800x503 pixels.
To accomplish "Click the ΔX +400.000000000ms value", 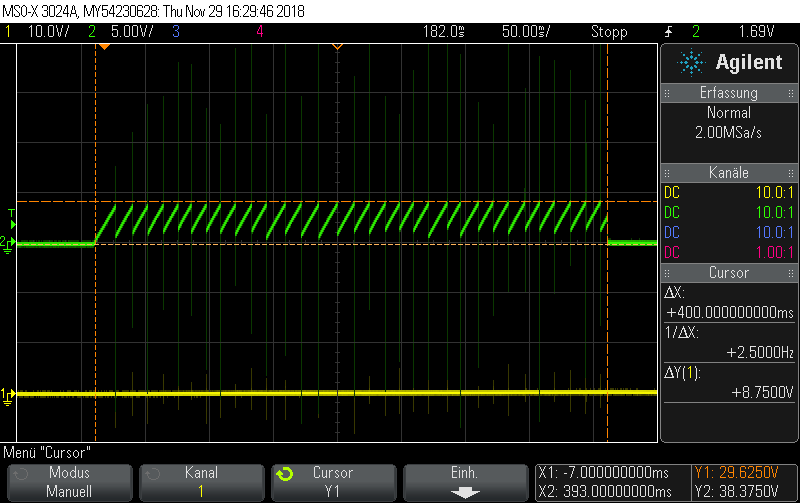I will [x=730, y=312].
